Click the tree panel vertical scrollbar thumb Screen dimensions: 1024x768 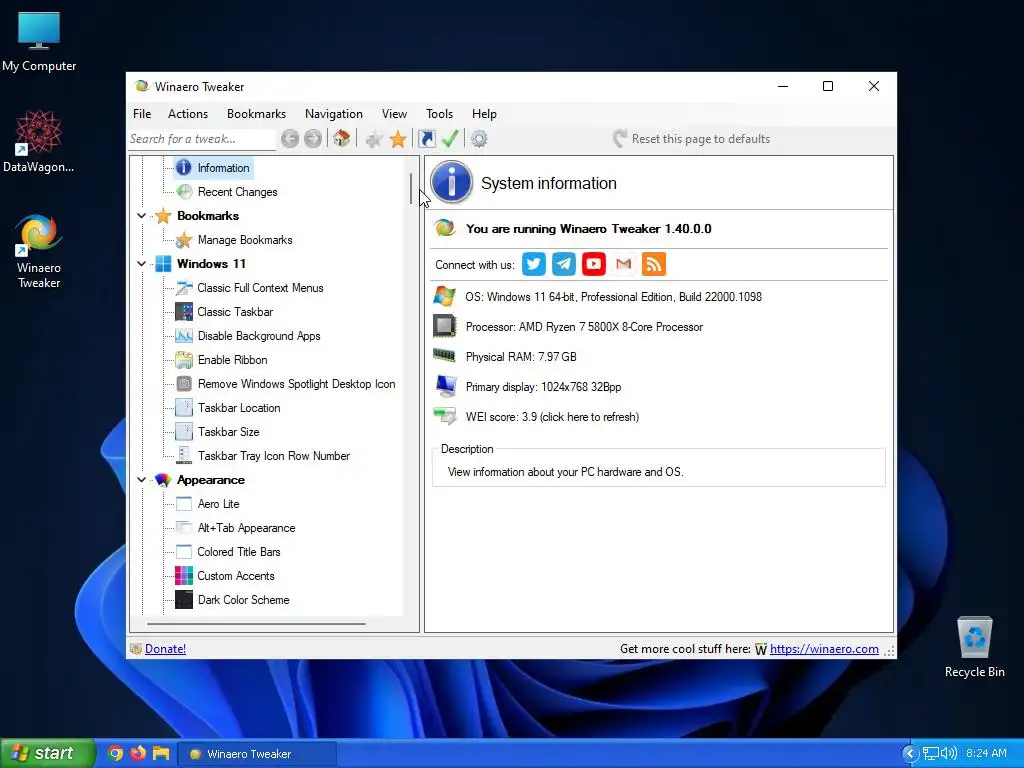(411, 189)
